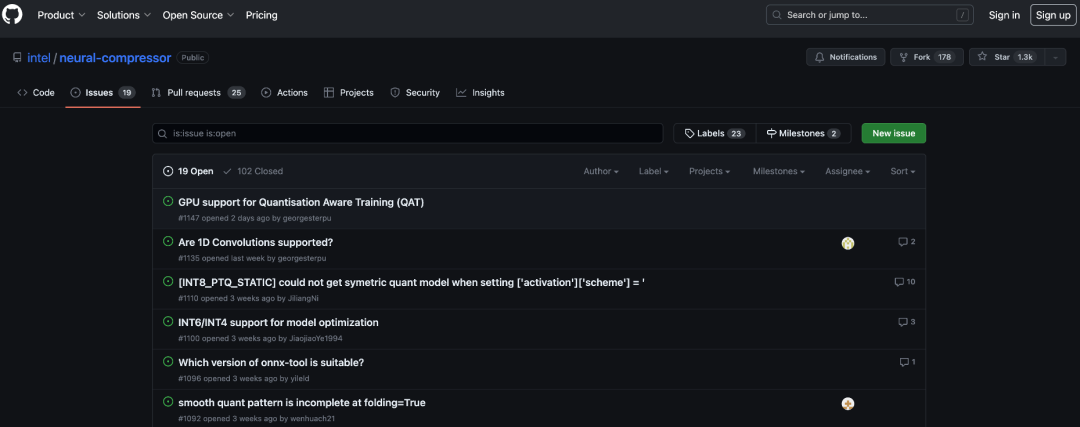Image resolution: width=1080 pixels, height=427 pixels.
Task: Click author wenhuach21 on issue #1092
Action: 311,418
